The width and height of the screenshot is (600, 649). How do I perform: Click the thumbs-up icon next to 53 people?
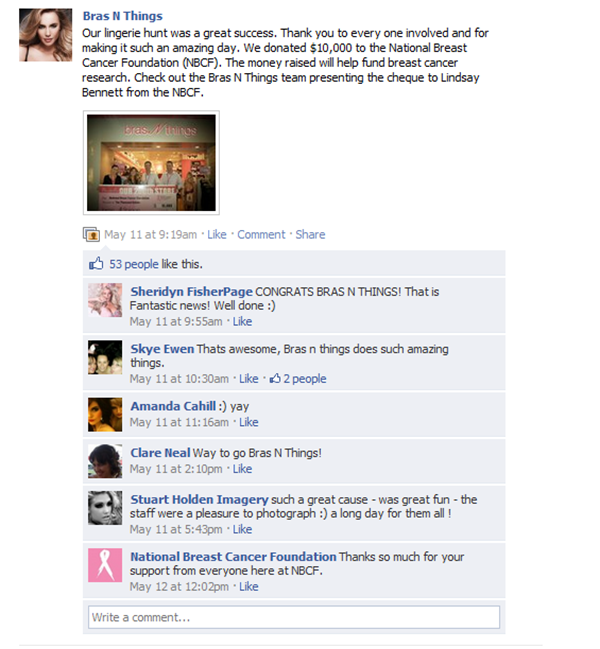96,263
